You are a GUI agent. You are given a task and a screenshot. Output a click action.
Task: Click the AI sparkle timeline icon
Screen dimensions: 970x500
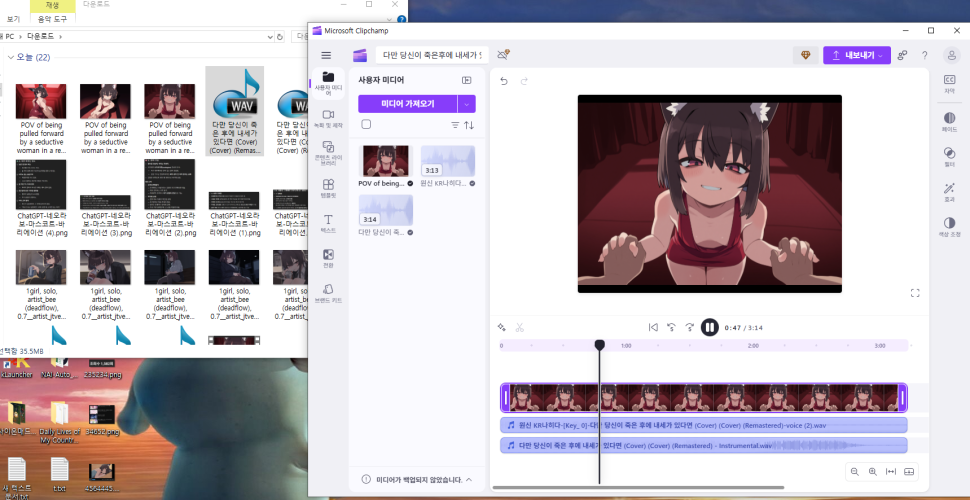502,327
